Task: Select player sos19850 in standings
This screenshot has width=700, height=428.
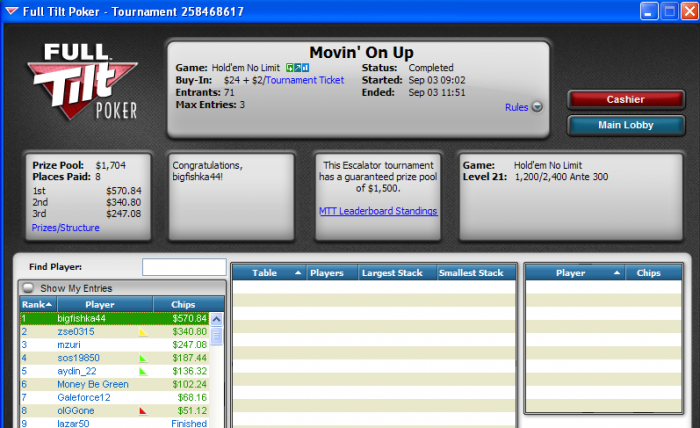Action: pos(114,358)
